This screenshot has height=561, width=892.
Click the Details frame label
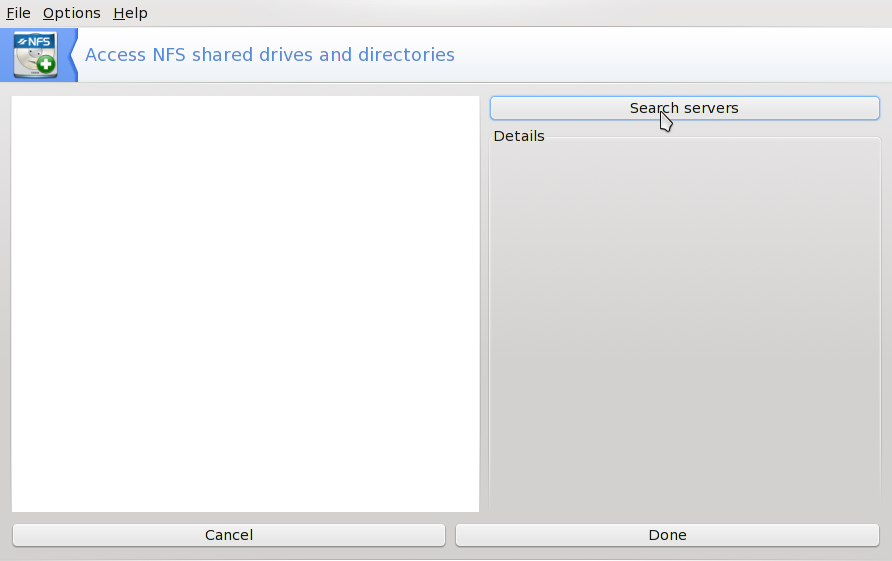518,136
